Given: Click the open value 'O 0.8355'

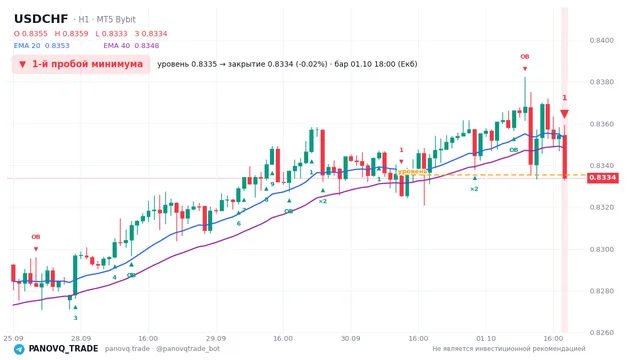Looking at the screenshot, I should 31,33.
